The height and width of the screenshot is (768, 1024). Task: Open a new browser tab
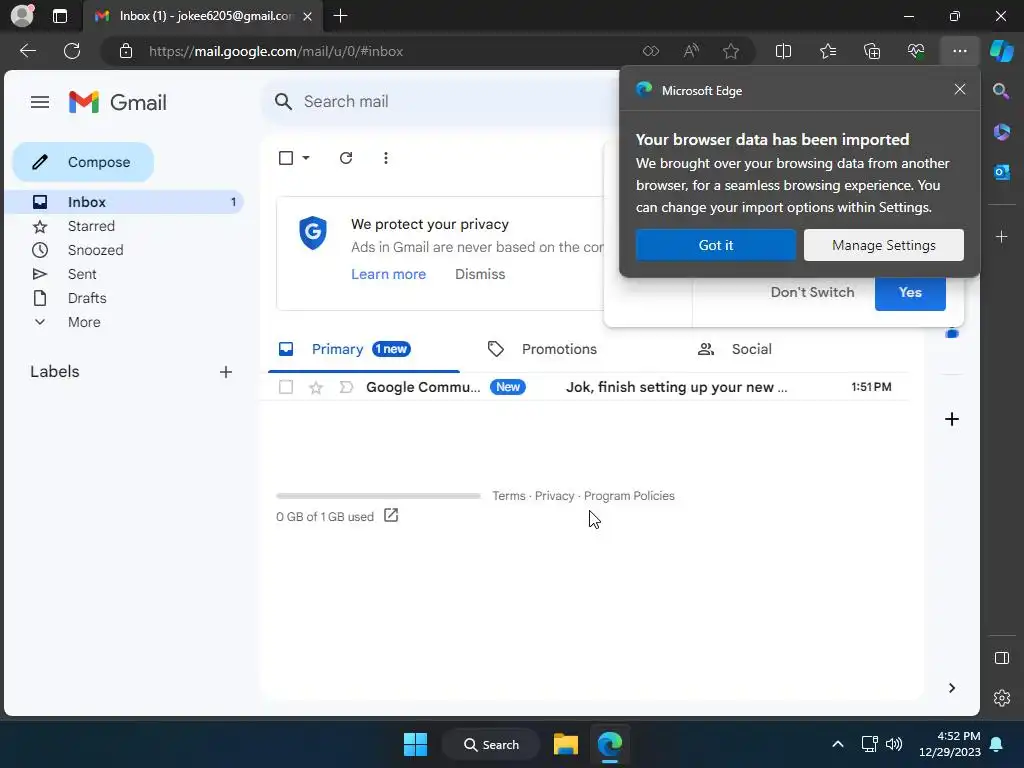pyautogui.click(x=340, y=16)
